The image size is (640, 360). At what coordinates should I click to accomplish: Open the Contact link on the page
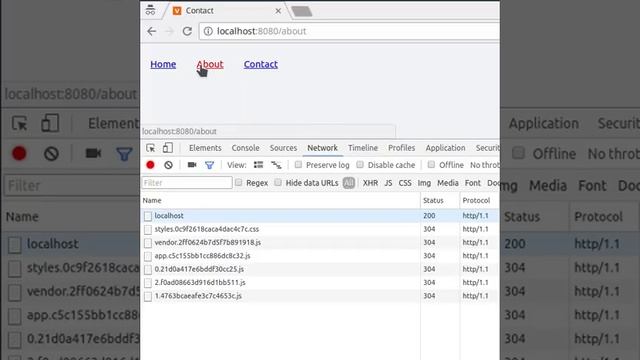[x=260, y=64]
